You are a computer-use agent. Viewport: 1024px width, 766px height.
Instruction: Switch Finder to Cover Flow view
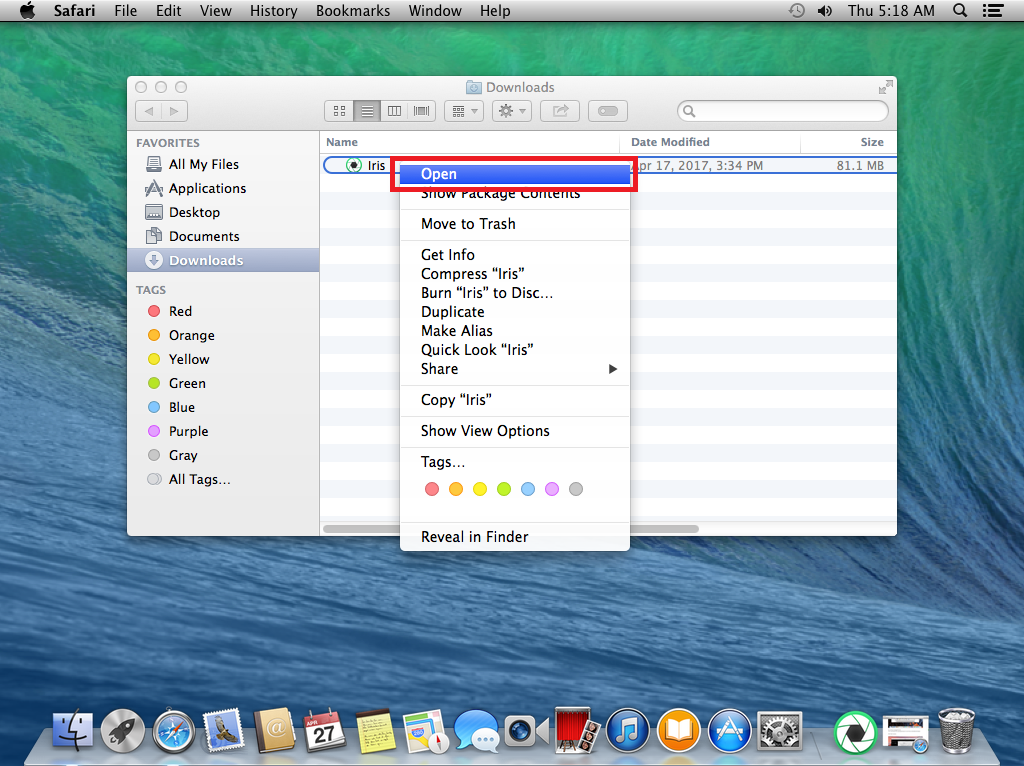pyautogui.click(x=422, y=111)
